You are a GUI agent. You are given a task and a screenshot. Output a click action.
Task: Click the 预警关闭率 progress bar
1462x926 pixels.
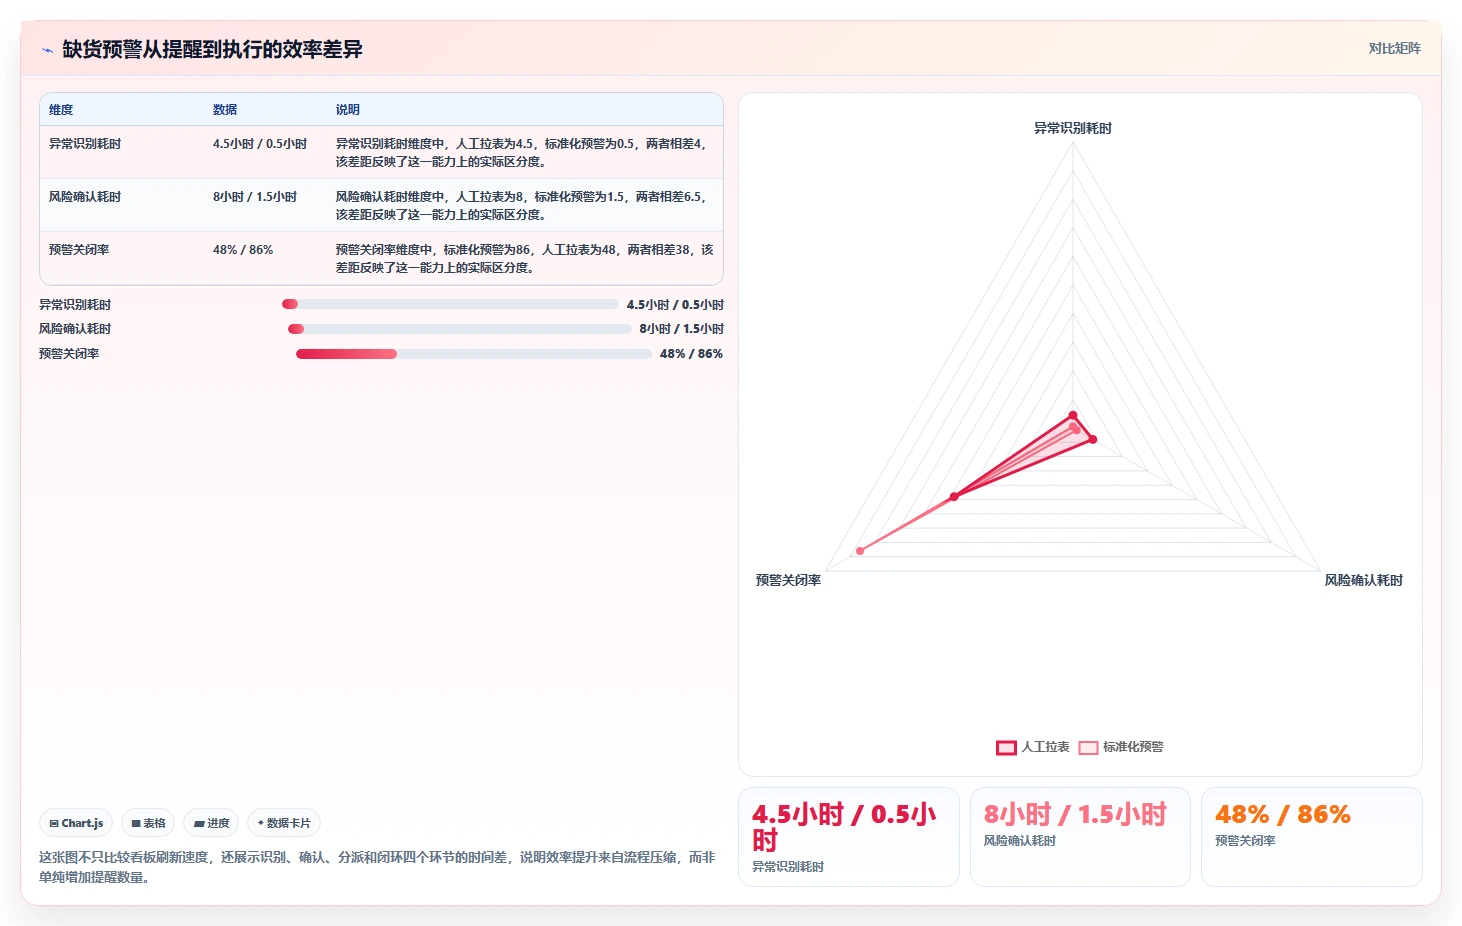tap(474, 354)
